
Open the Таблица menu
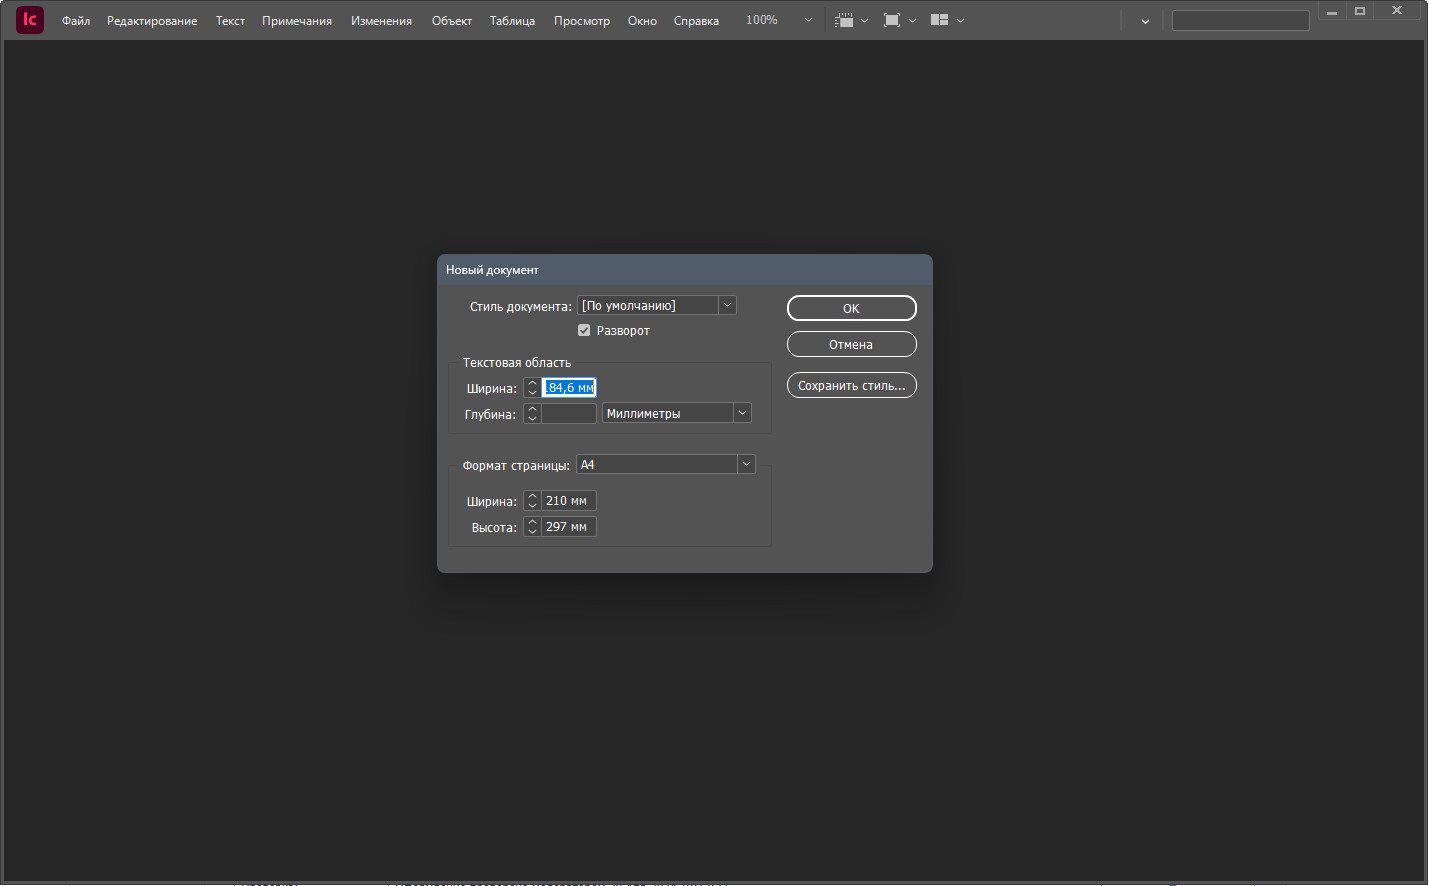point(512,21)
